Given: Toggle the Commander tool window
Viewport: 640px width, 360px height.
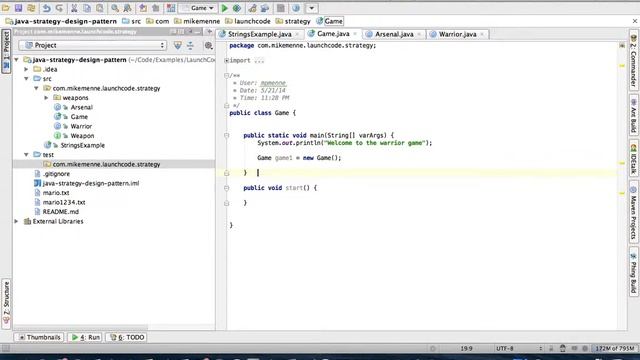Looking at the screenshot, I should click(633, 61).
